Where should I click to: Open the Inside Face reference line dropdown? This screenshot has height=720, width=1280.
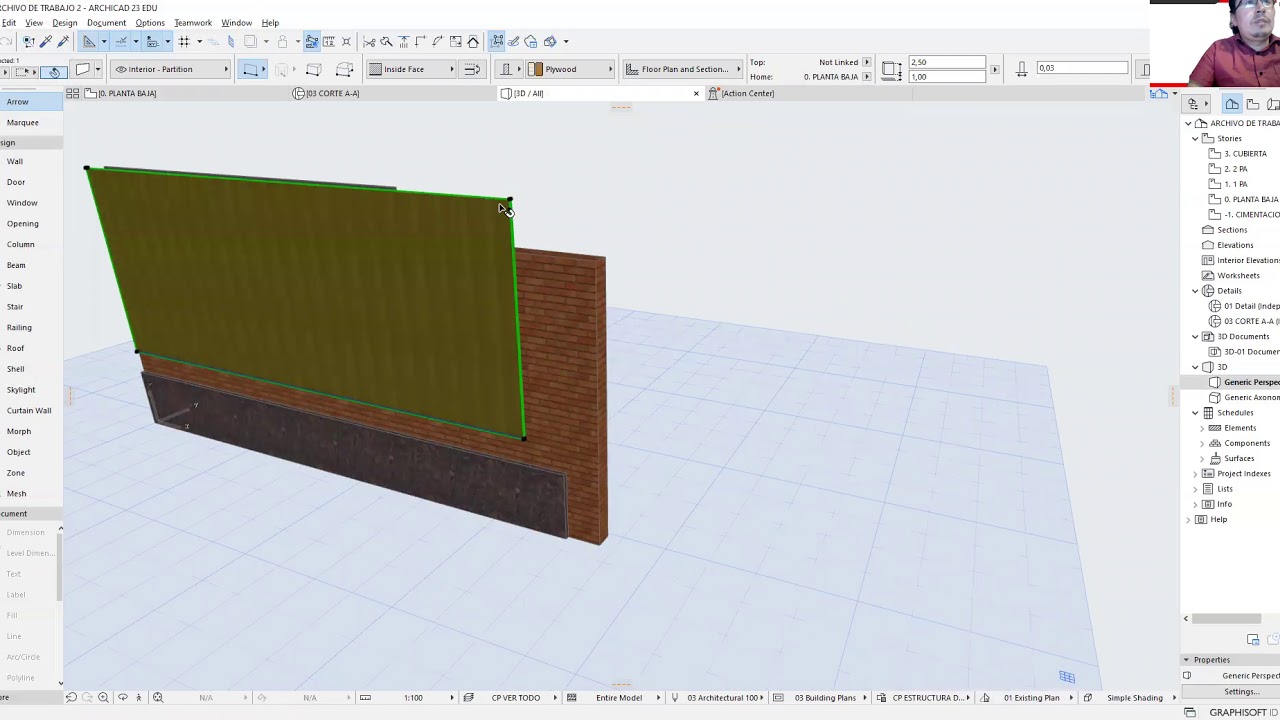point(411,69)
